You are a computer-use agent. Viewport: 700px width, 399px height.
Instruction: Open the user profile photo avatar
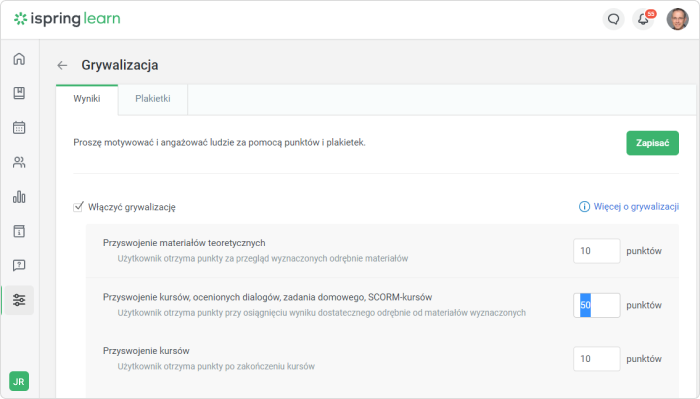[x=677, y=19]
